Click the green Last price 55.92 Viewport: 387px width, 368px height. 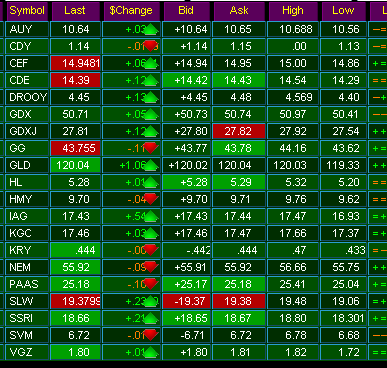pyautogui.click(x=76, y=267)
